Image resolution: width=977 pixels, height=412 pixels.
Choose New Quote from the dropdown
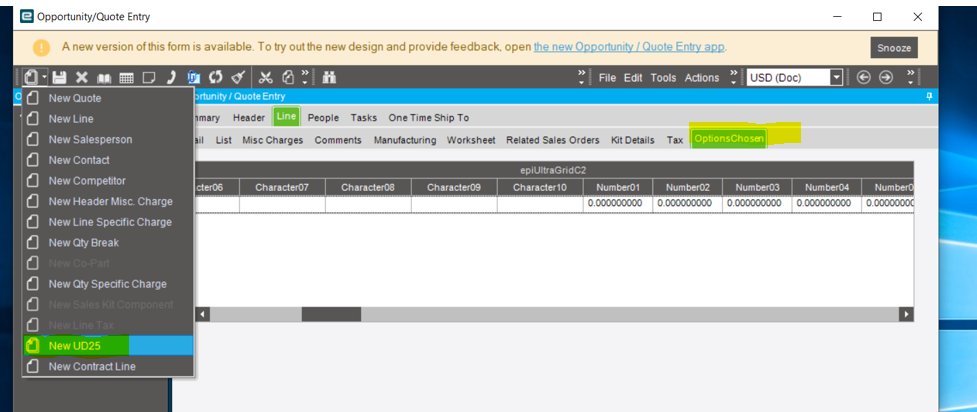tap(108, 98)
